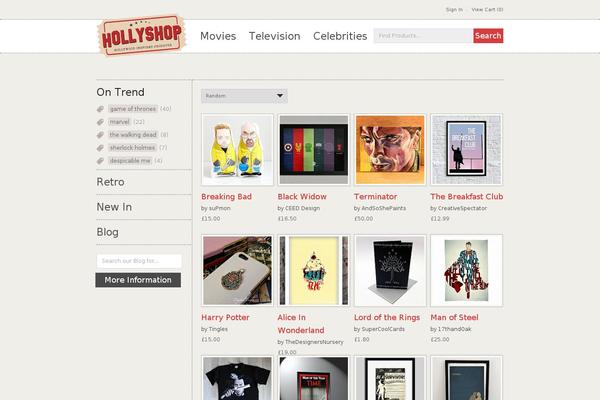Go to the Blog section
The height and width of the screenshot is (400, 600).
pyautogui.click(x=108, y=232)
